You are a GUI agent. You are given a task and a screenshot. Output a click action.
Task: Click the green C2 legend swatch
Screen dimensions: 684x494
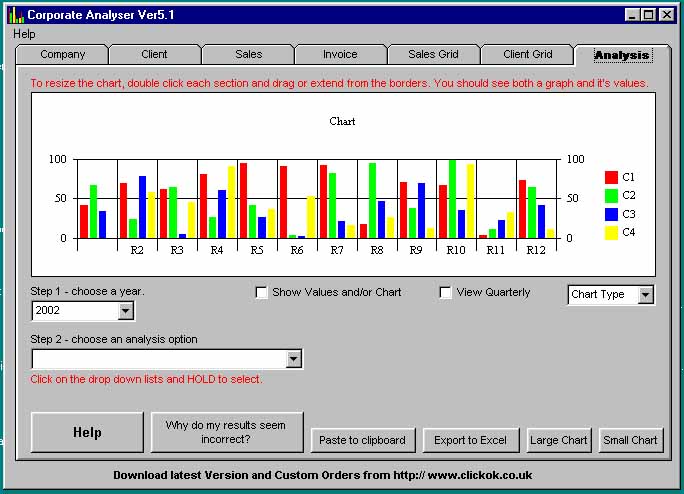click(611, 196)
